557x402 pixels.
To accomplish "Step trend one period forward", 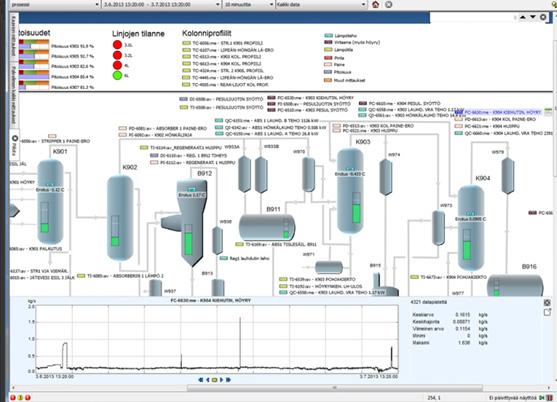I will point(221,380).
